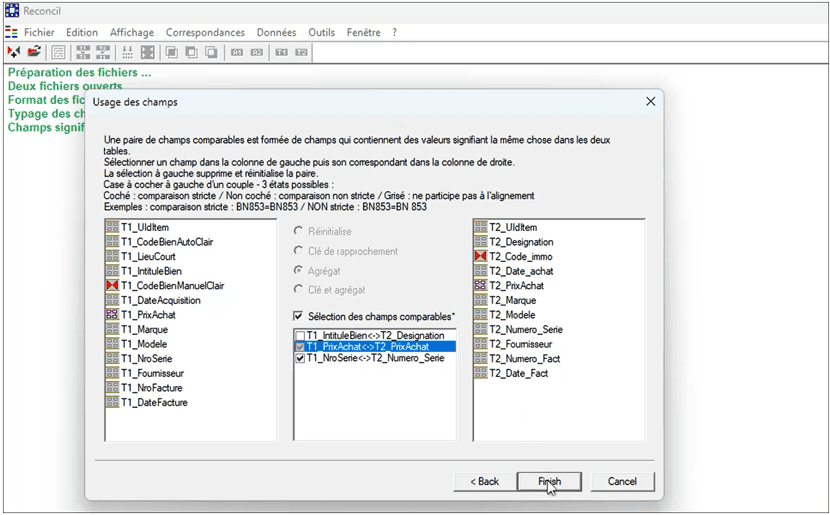Select the 'Clé de rapprochement' radio option
830x515 pixels.
(x=299, y=251)
